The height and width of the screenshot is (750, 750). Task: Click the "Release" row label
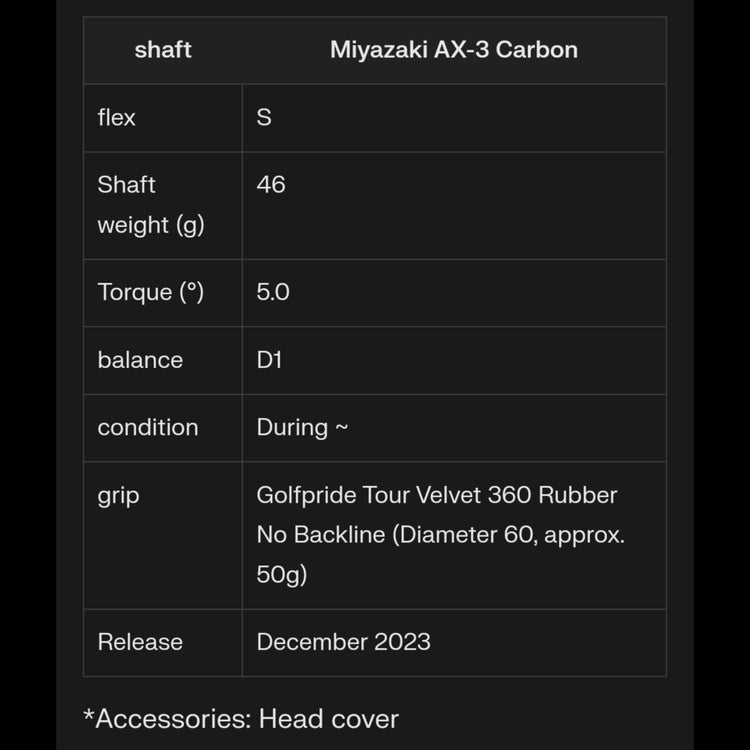(x=140, y=642)
